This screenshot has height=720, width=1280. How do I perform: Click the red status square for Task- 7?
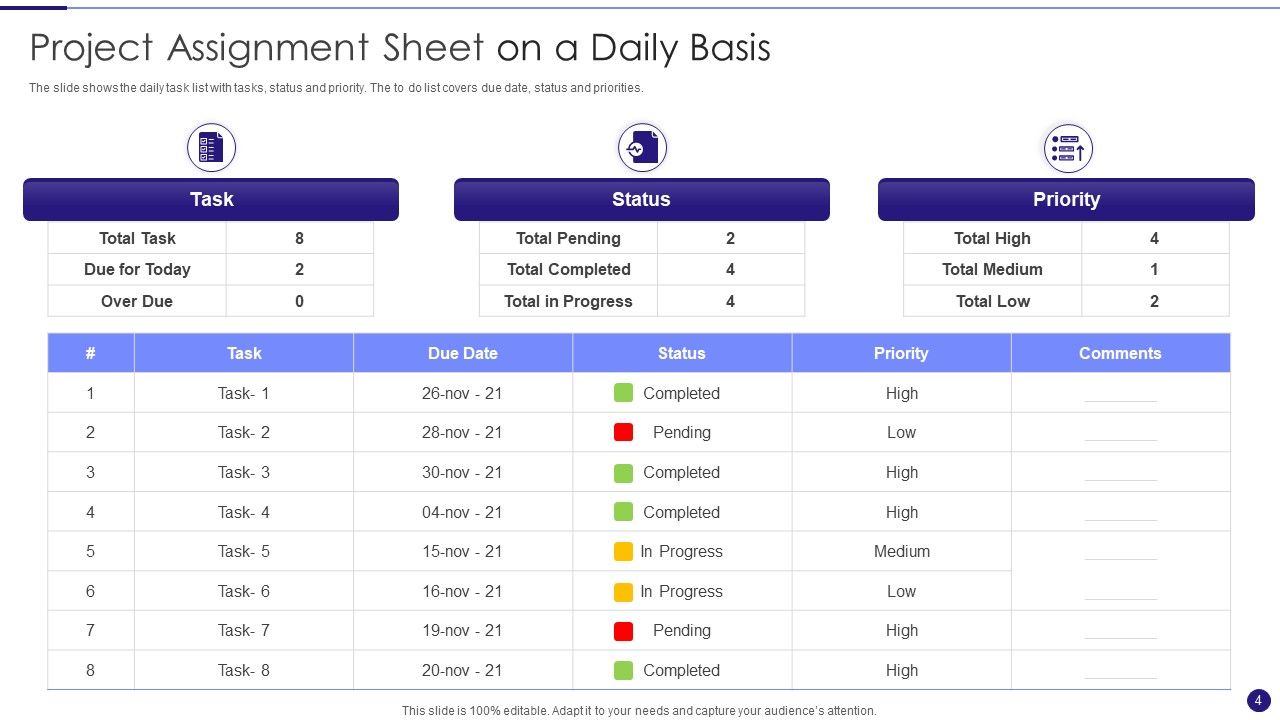coord(623,630)
